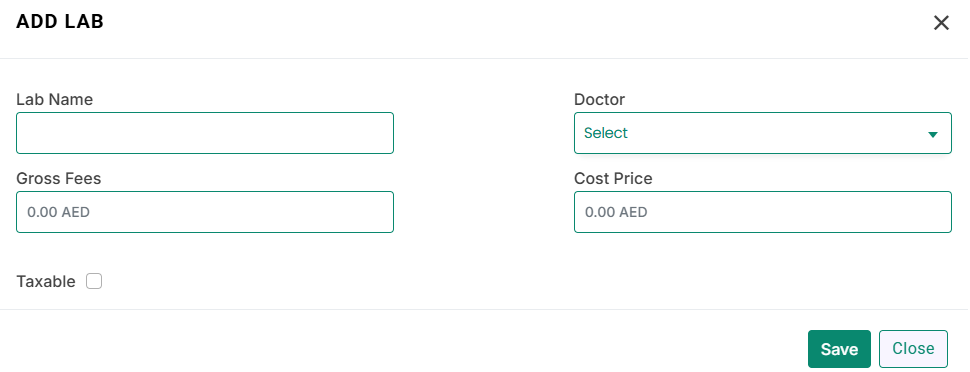Select the 'Select' placeholder in Doctor combo box
This screenshot has height=372, width=970.
[x=606, y=133]
